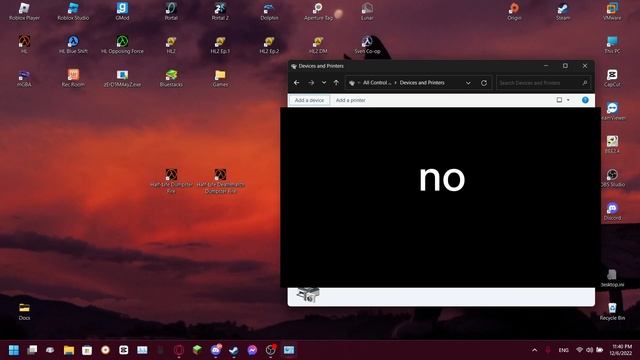Click the Add a printer button

tap(351, 100)
